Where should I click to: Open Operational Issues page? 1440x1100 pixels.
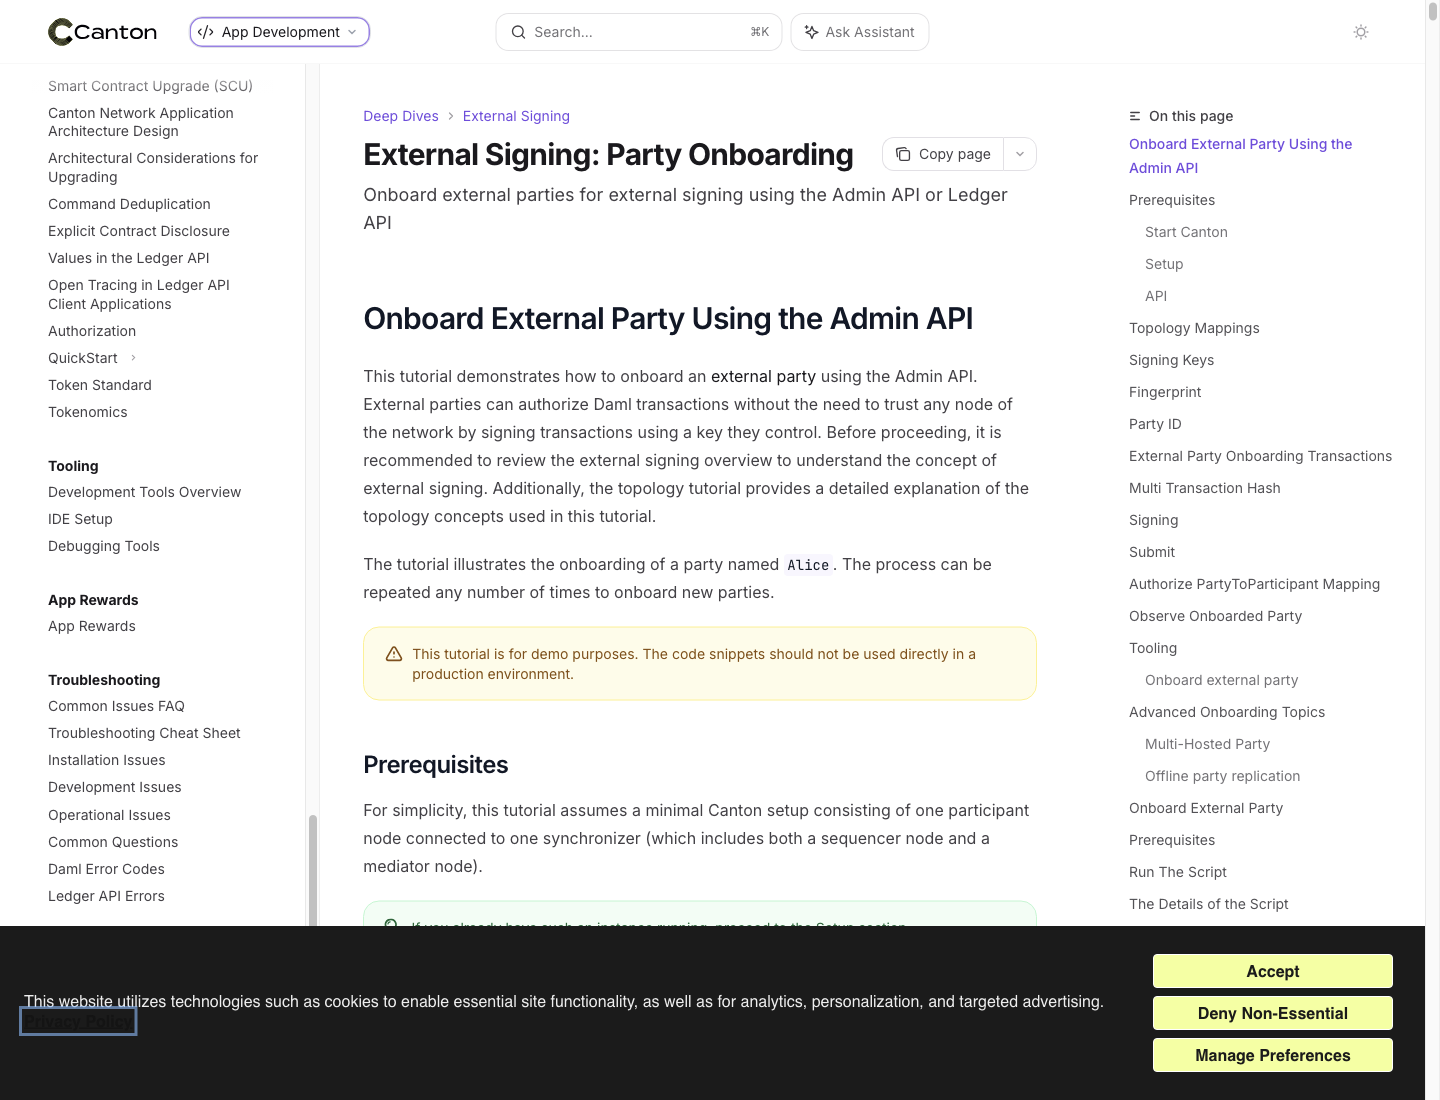(x=109, y=815)
